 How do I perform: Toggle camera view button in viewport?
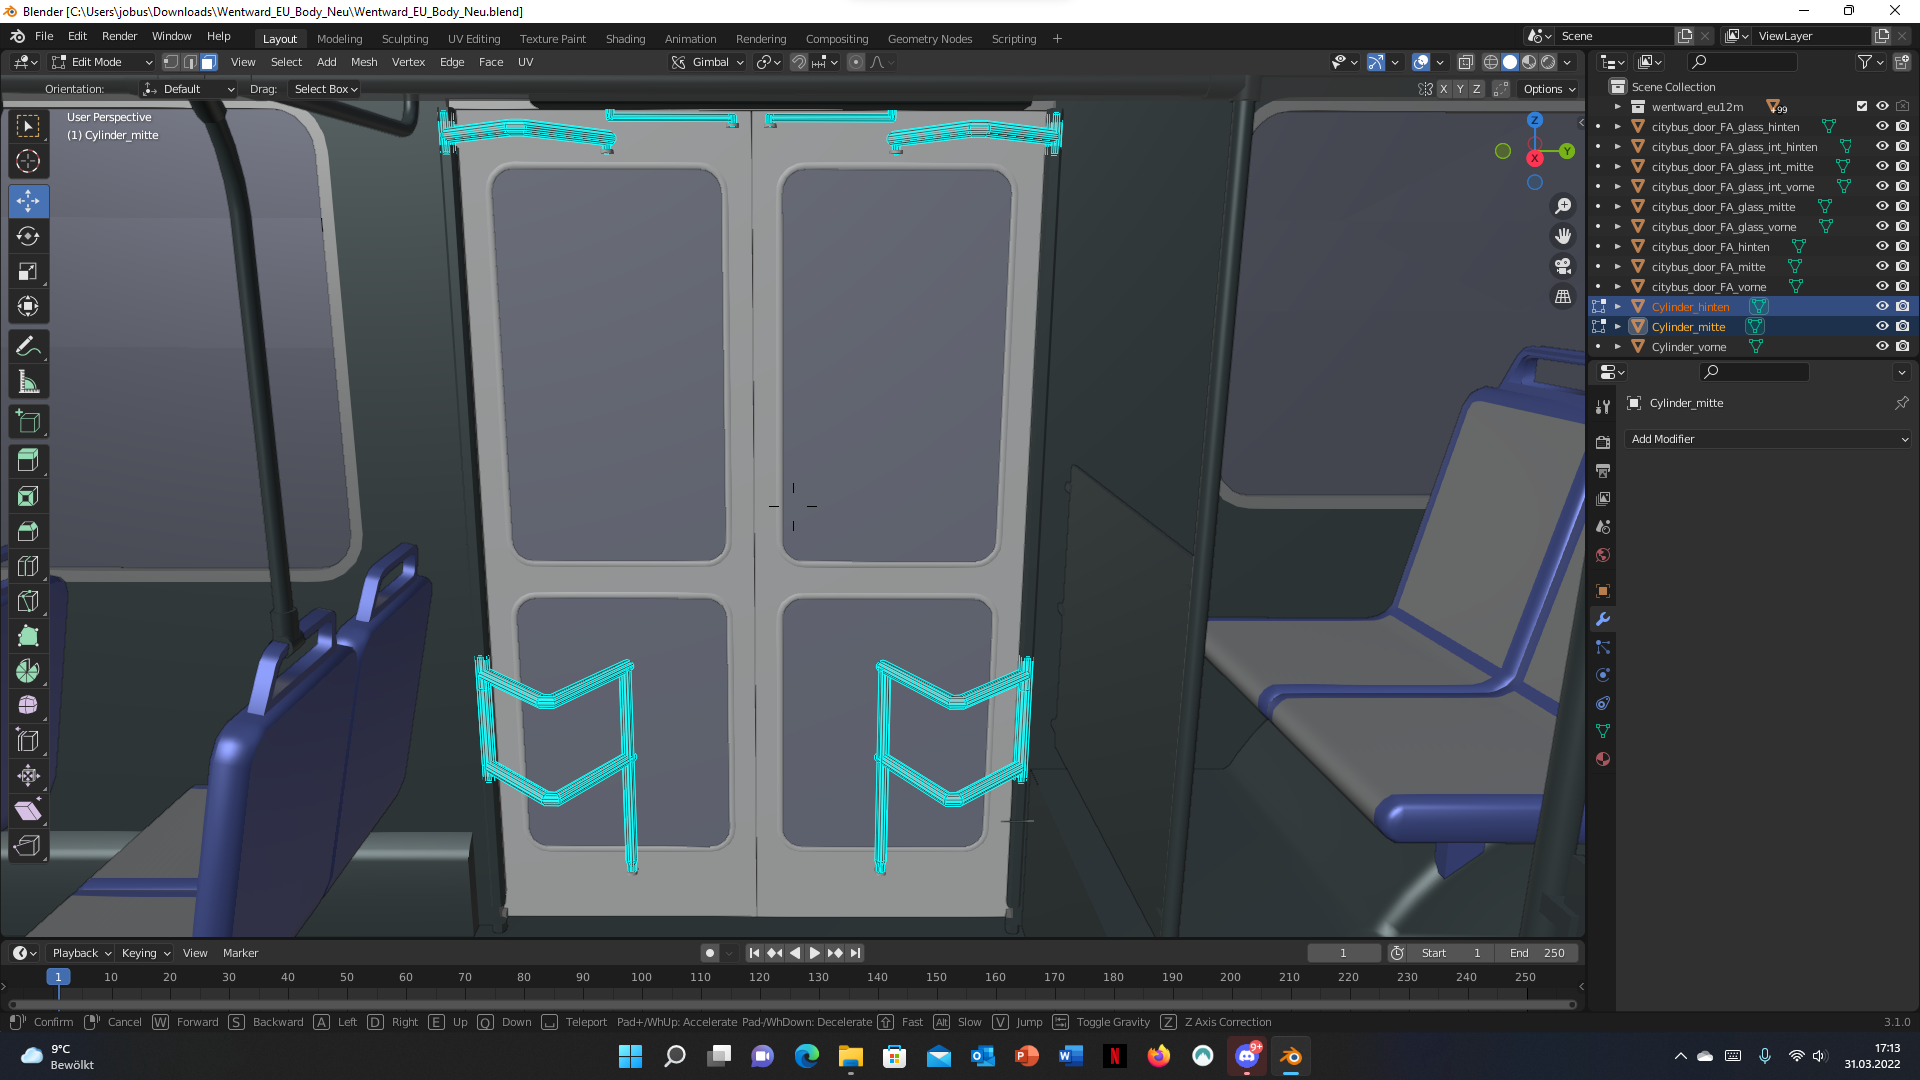pyautogui.click(x=1562, y=266)
